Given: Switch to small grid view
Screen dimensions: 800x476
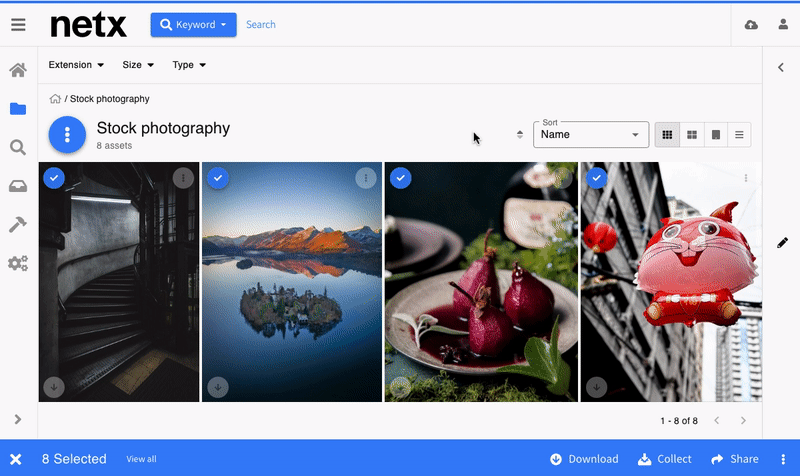Looking at the screenshot, I should coord(667,135).
